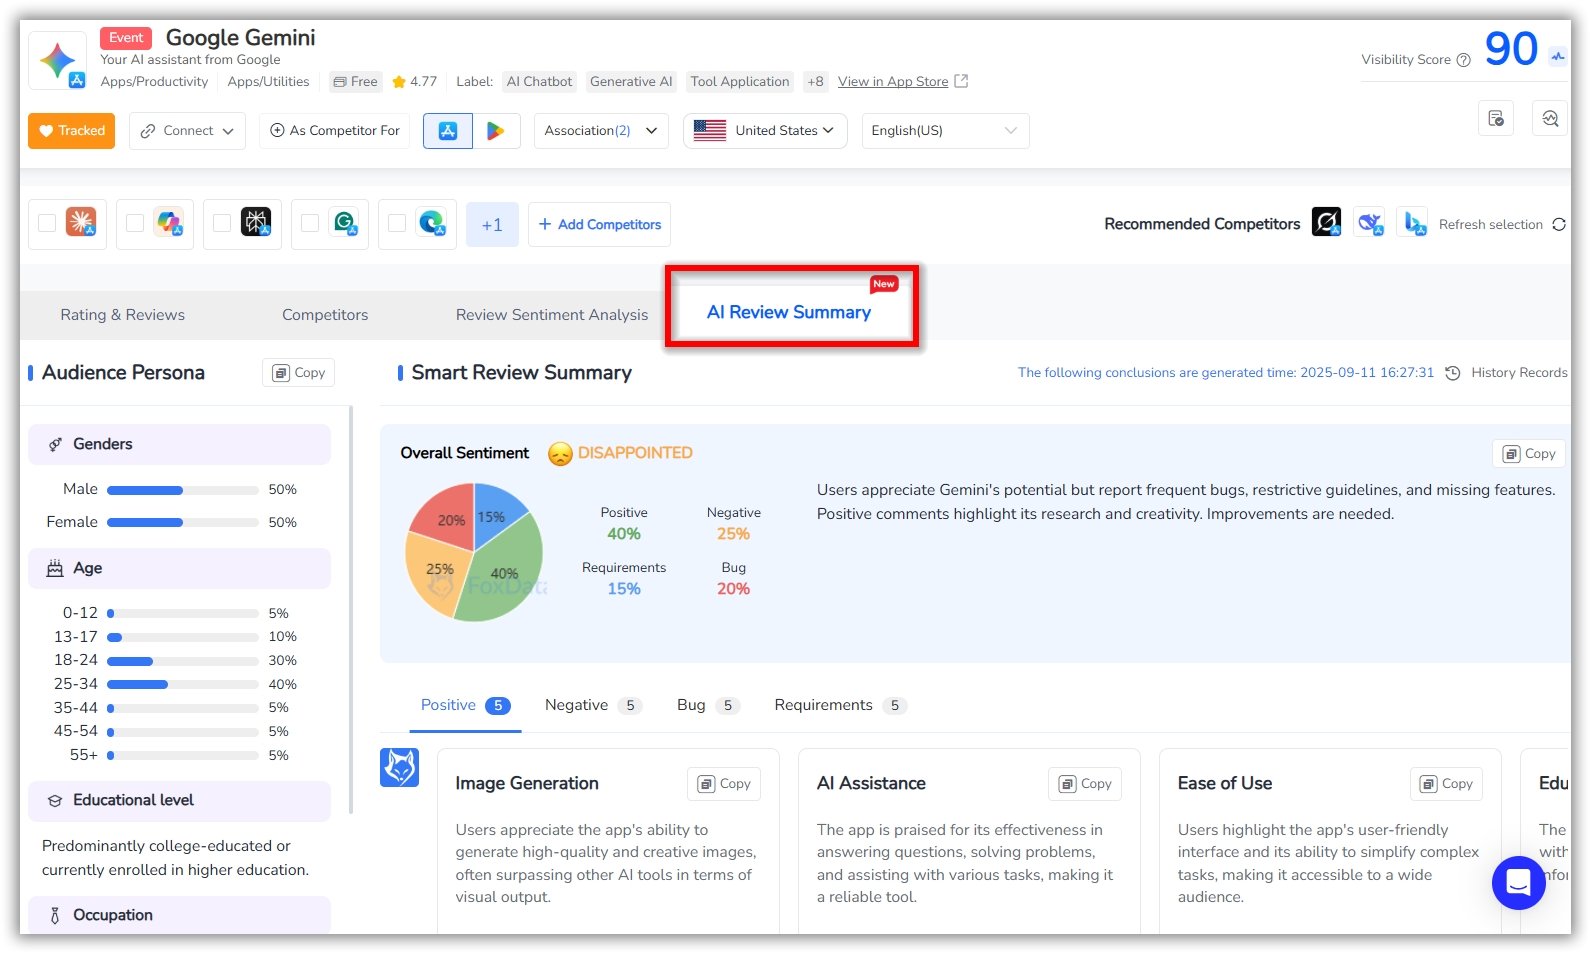The height and width of the screenshot is (954, 1591).
Task: Select the Positive reviews tab
Action: click(x=465, y=705)
